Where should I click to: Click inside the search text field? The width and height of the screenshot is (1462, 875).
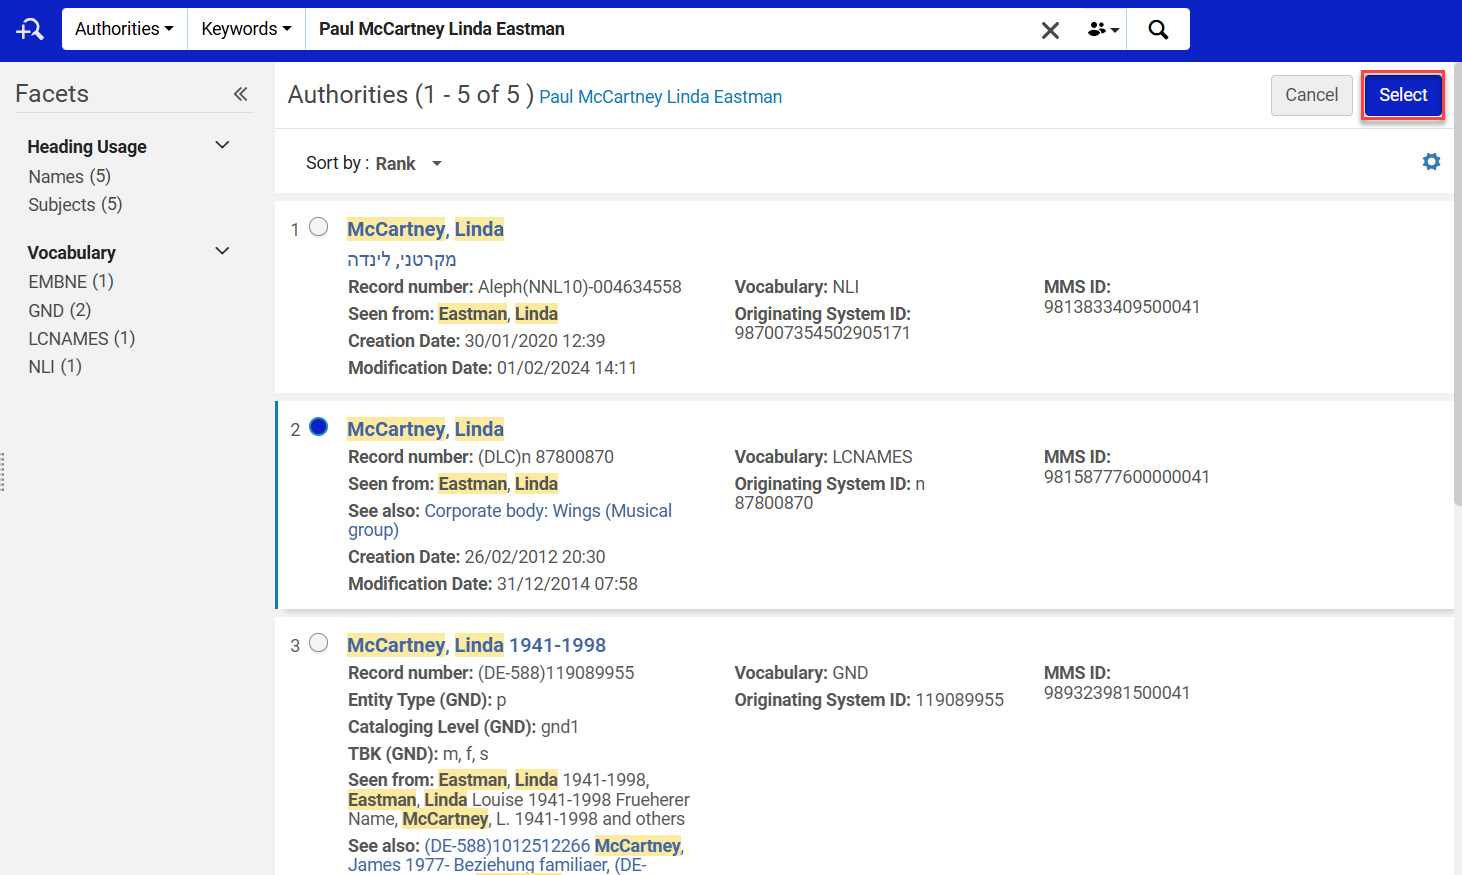[x=670, y=29]
